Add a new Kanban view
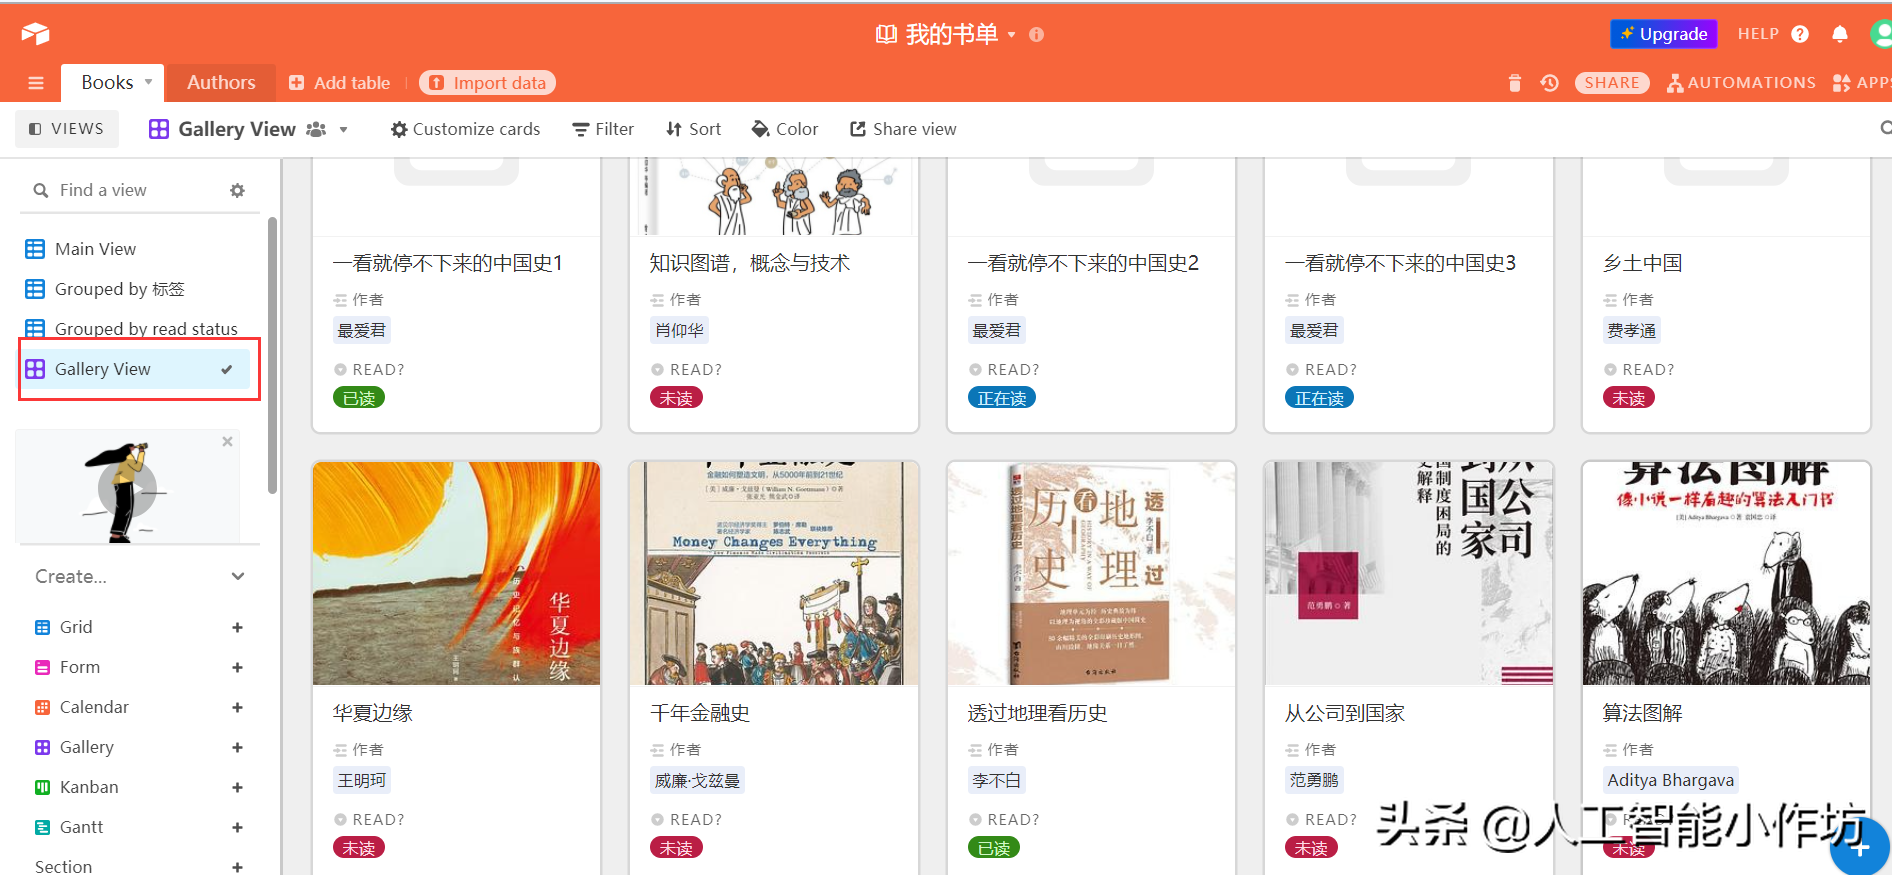1892x875 pixels. [x=237, y=788]
